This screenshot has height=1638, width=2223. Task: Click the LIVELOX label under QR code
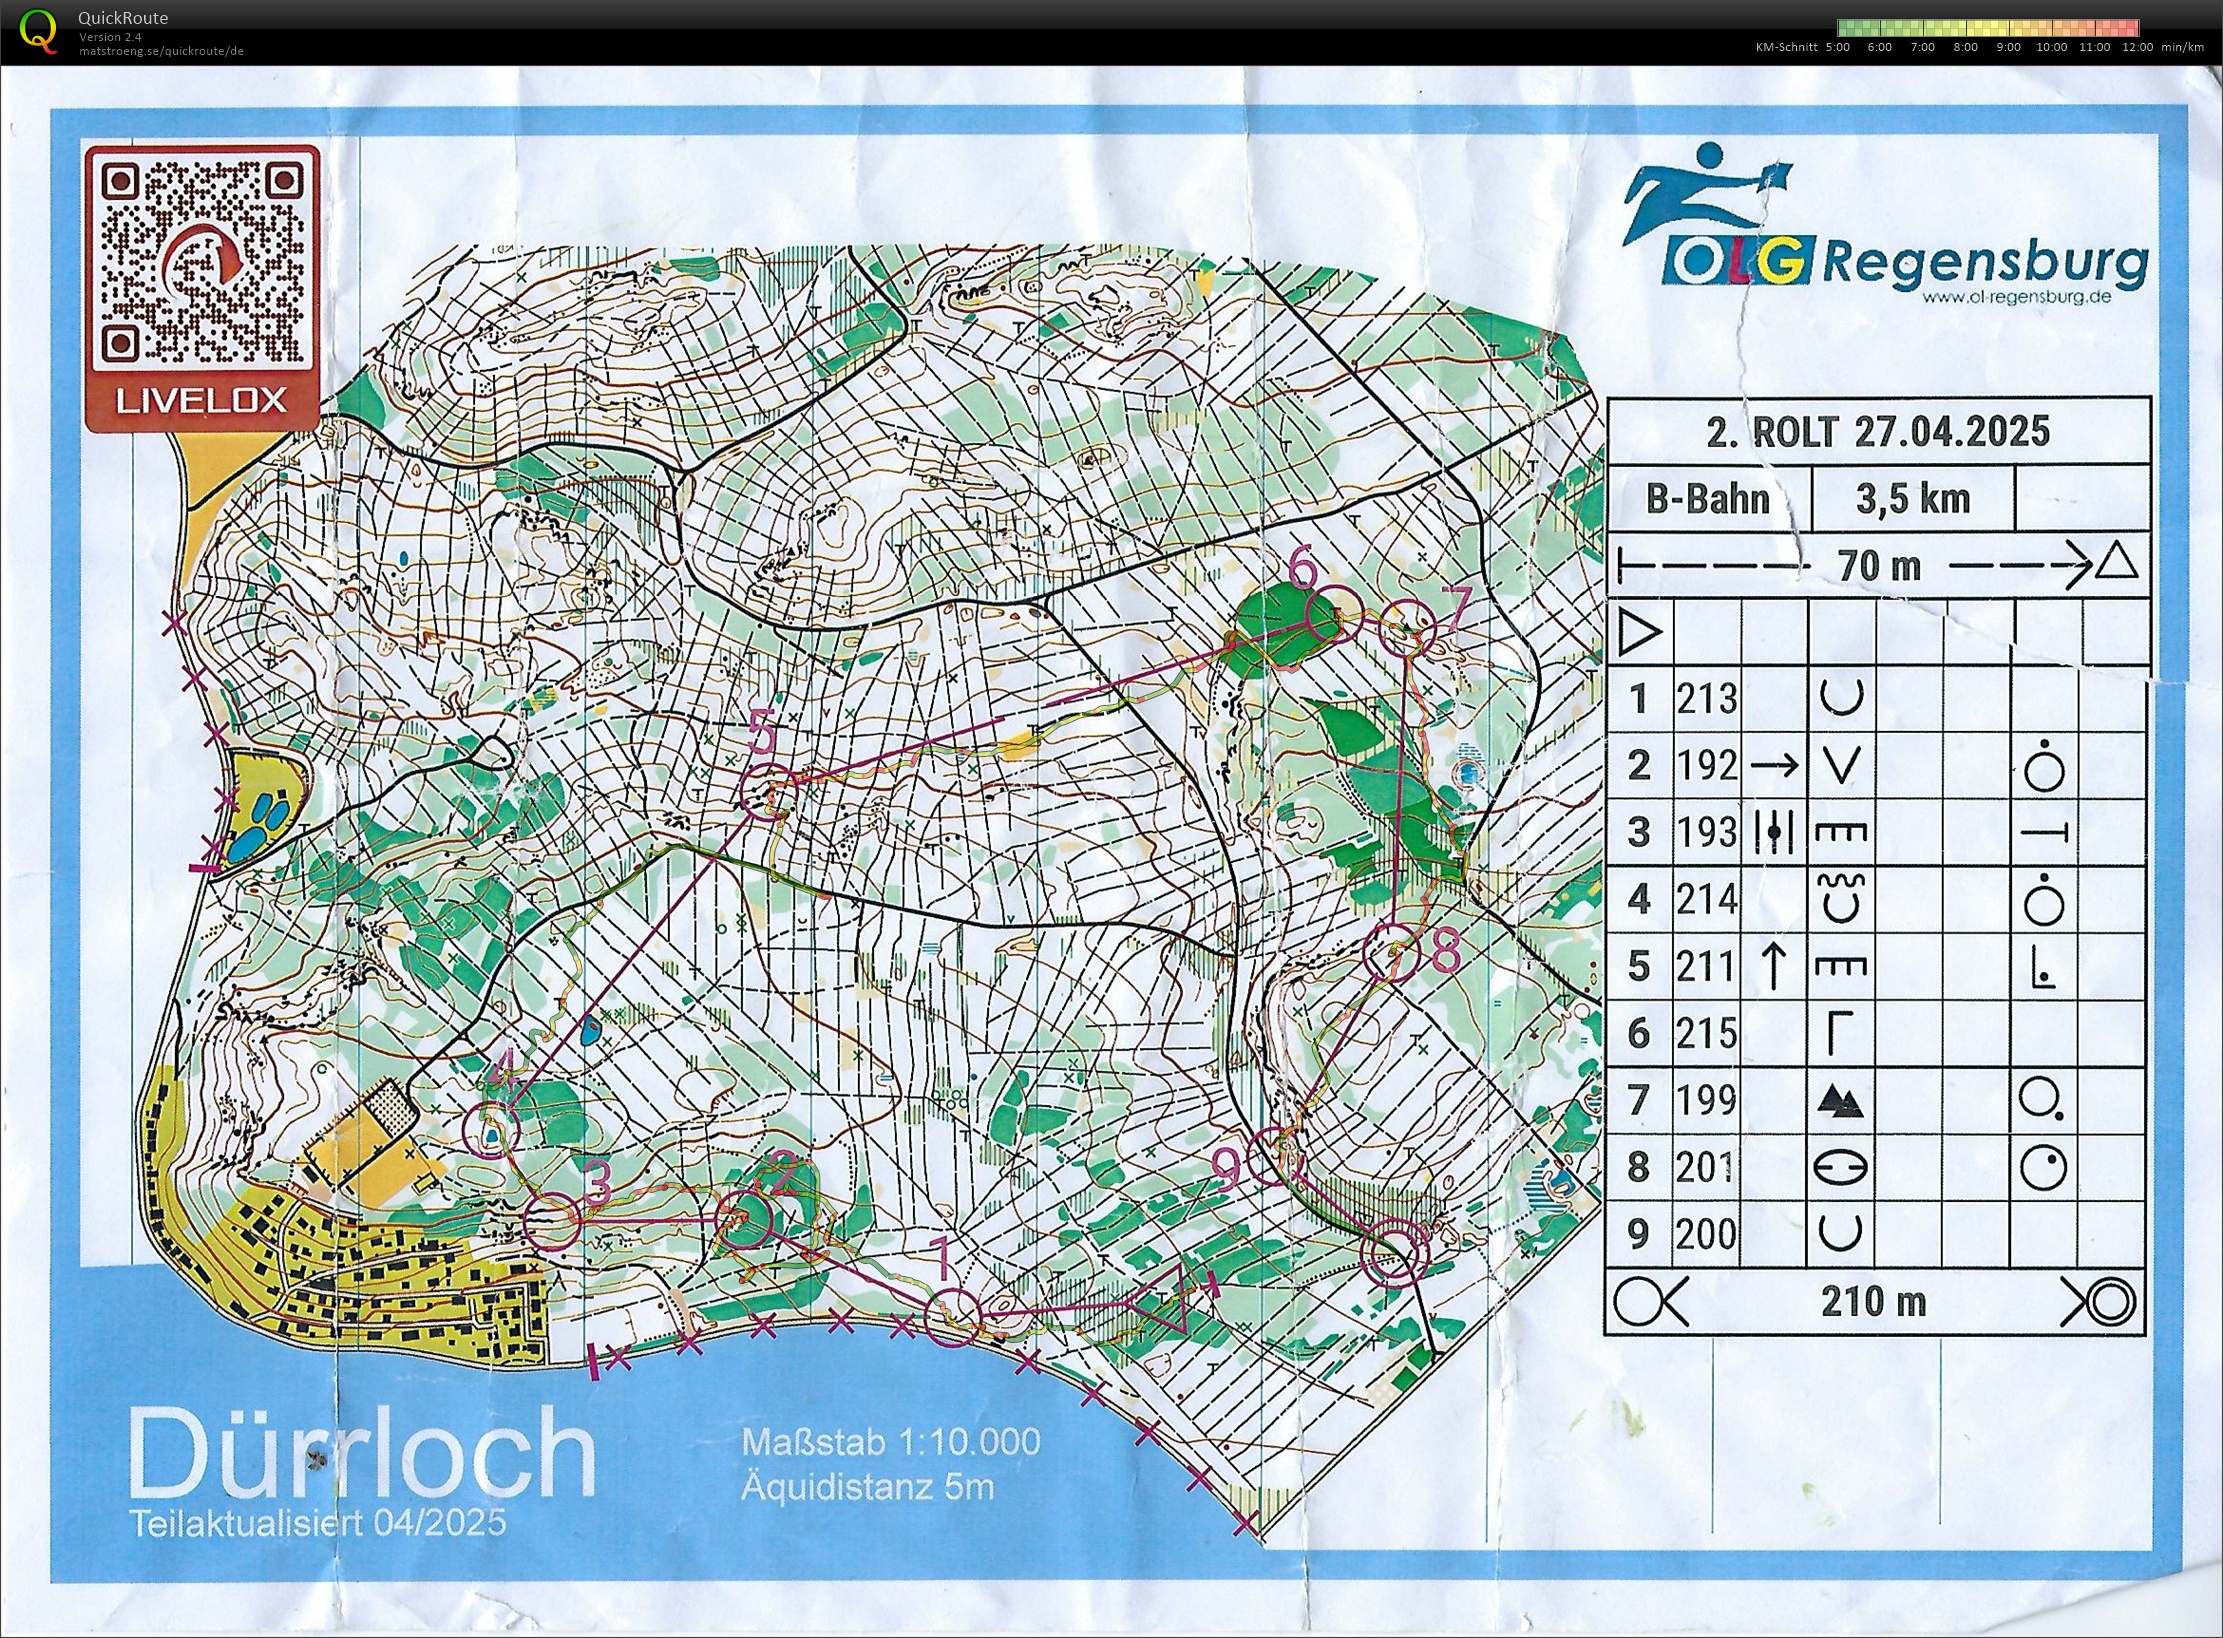click(202, 401)
